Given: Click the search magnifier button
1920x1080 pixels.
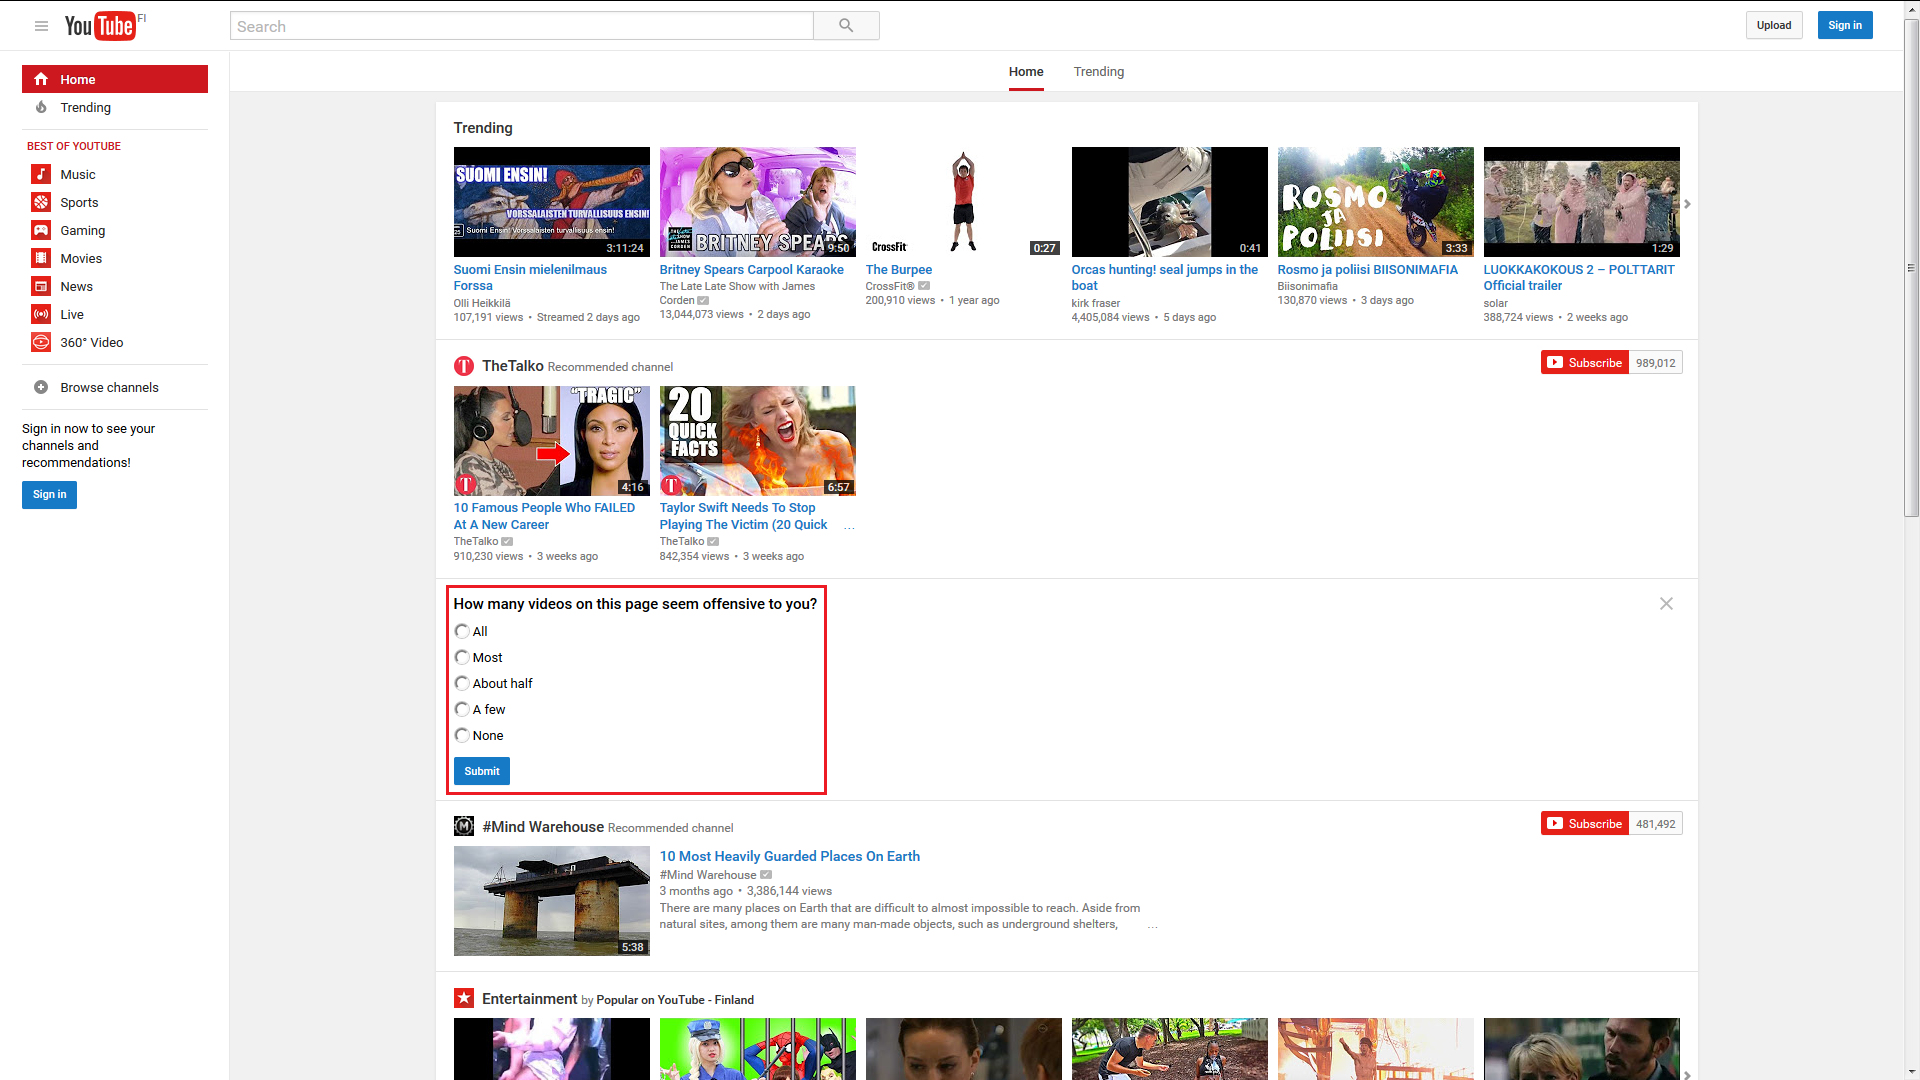Looking at the screenshot, I should pos(846,26).
